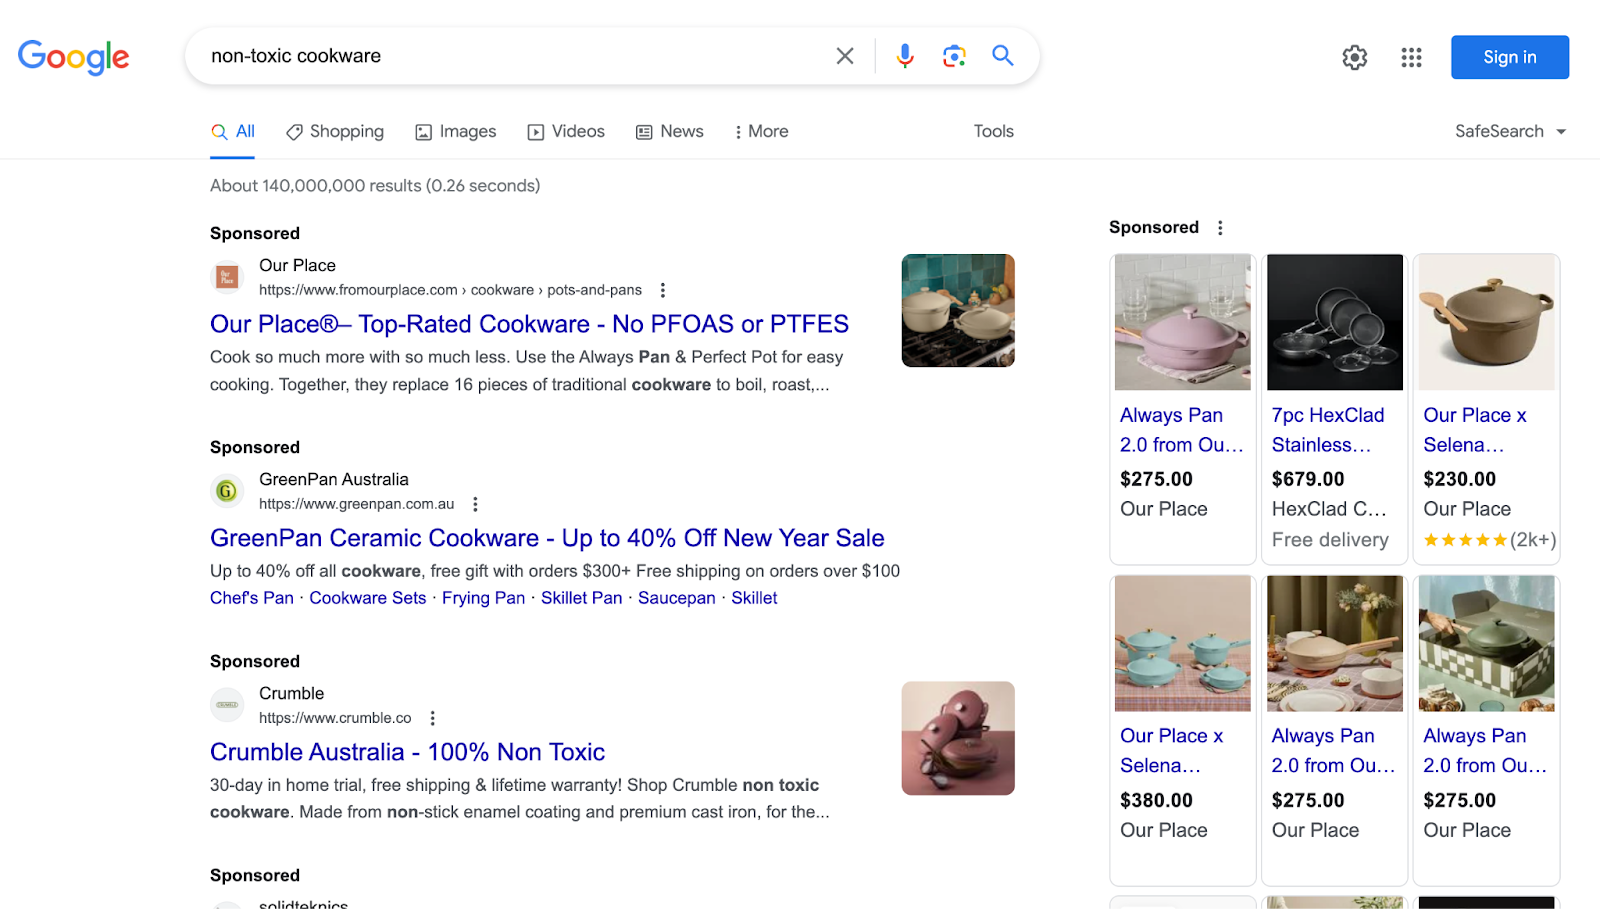This screenshot has height=909, width=1600.
Task: Click www.fromourplace.com URL text
Action: click(450, 290)
